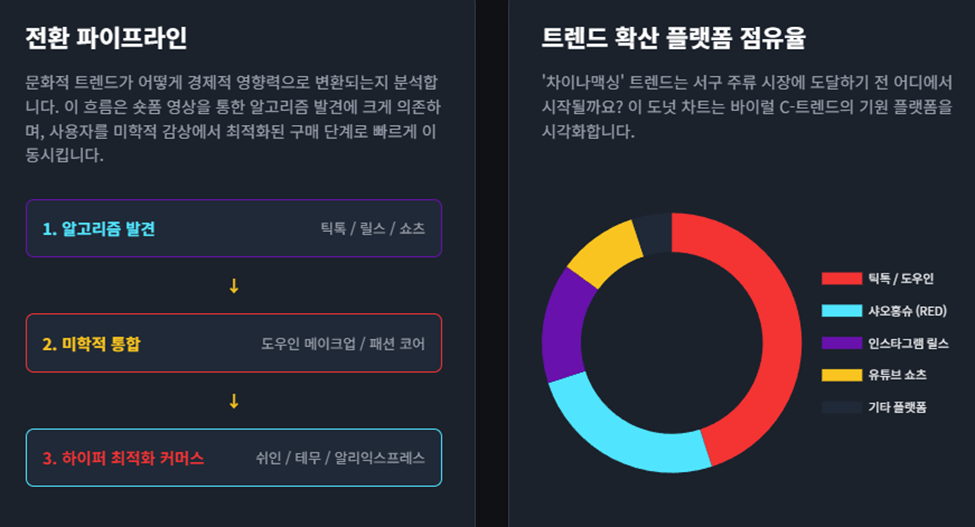Click the down arrow below 미학적 통합

click(x=234, y=401)
